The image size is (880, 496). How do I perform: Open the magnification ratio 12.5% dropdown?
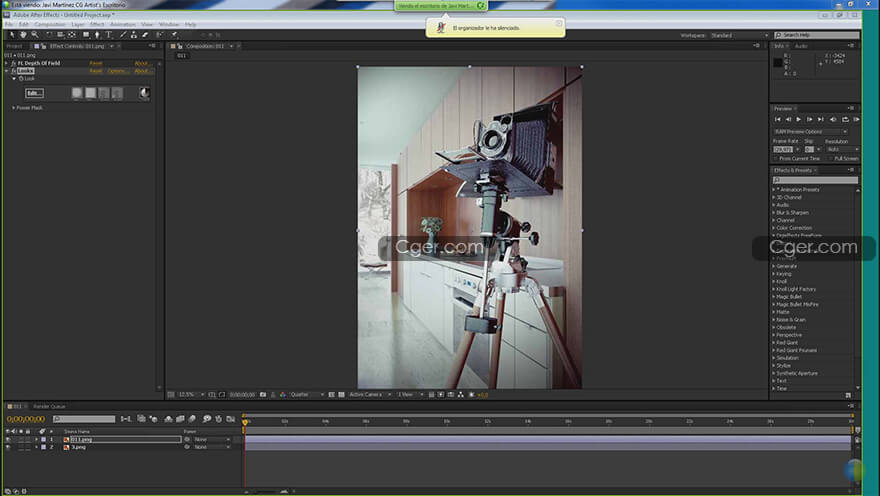pos(191,395)
